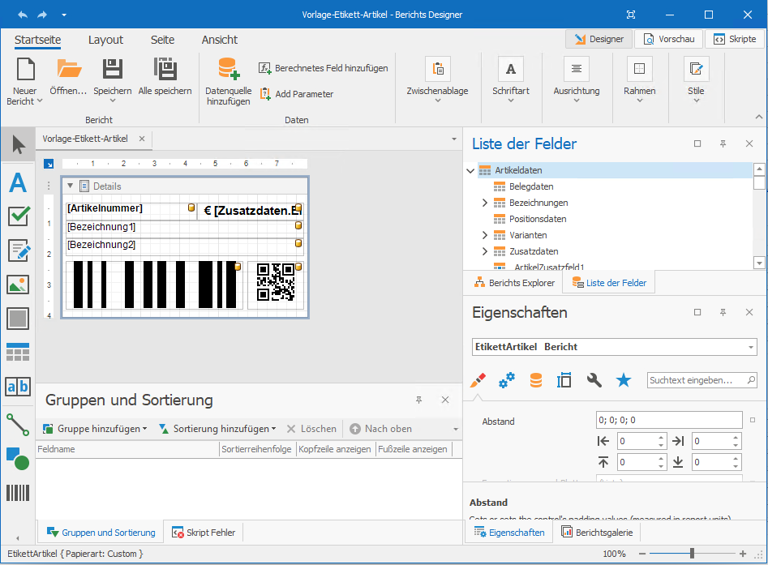Switch to the Startseite ribbon tab
Screen dimensions: 768x565
(38, 40)
